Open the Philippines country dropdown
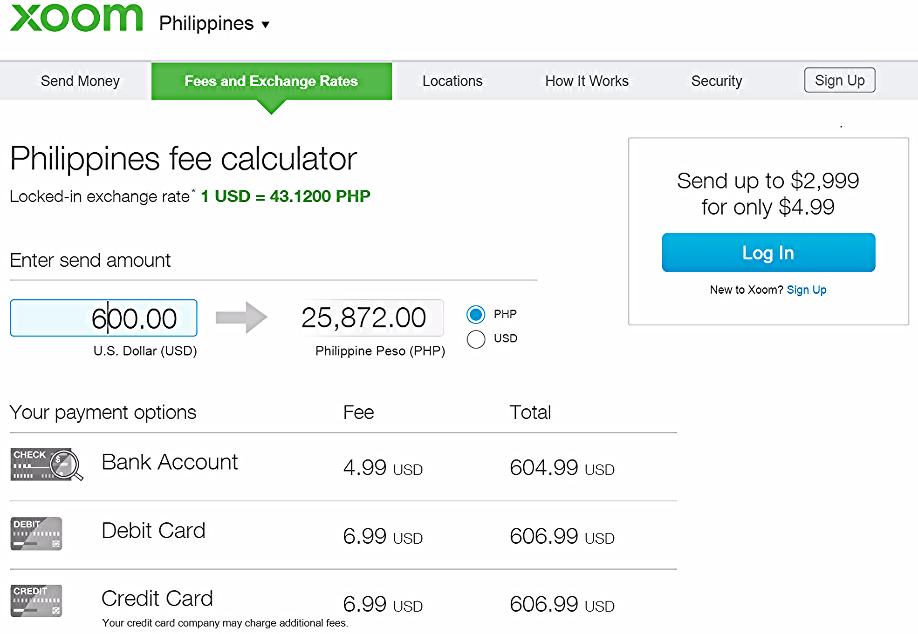918x634 pixels. point(214,23)
